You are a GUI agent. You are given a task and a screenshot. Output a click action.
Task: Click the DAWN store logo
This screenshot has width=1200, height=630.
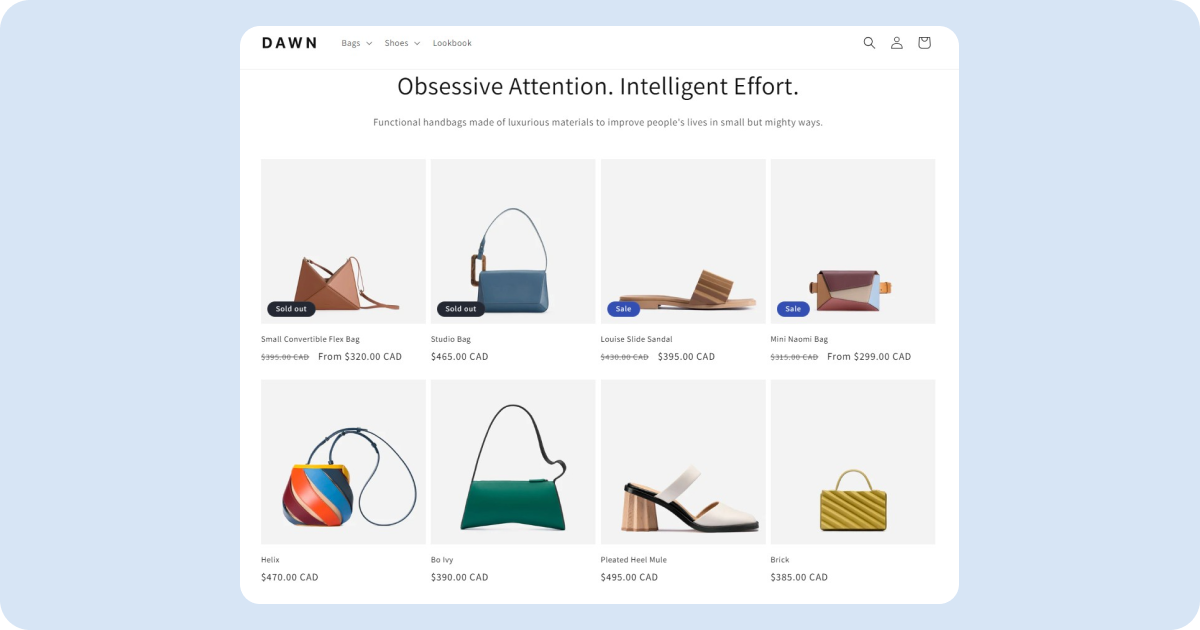[290, 43]
